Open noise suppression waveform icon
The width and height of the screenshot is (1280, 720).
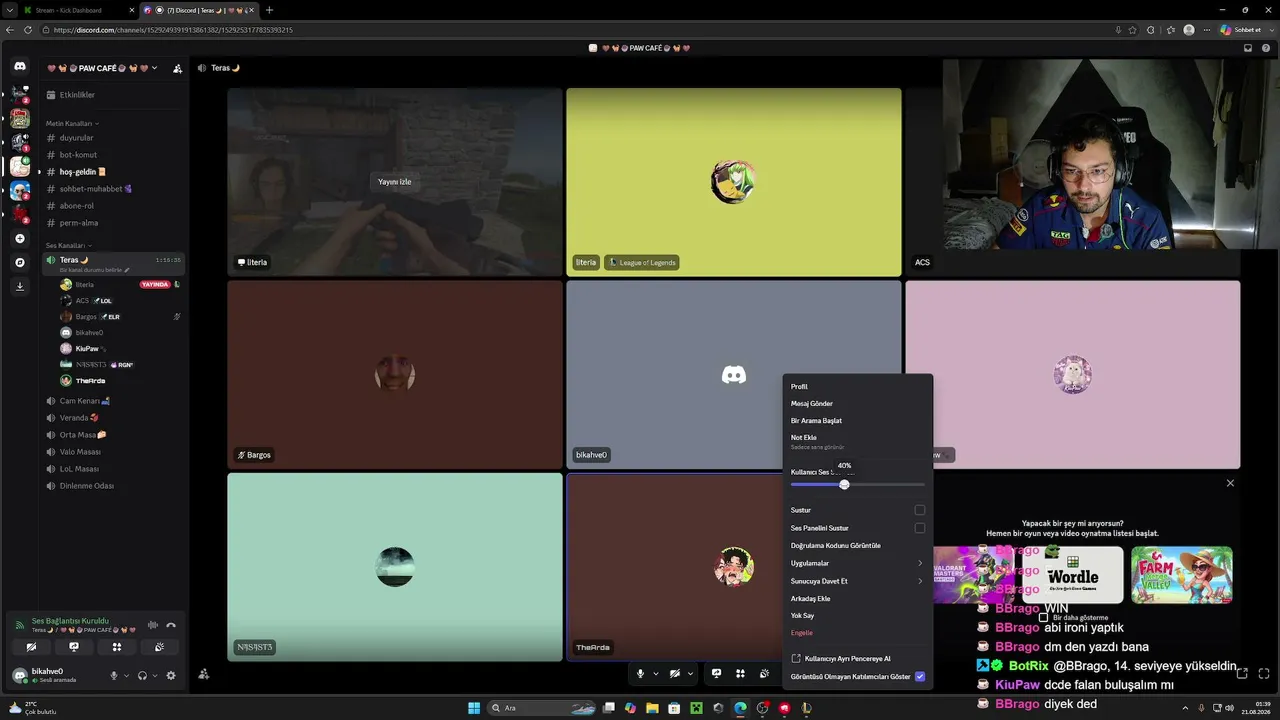153,625
